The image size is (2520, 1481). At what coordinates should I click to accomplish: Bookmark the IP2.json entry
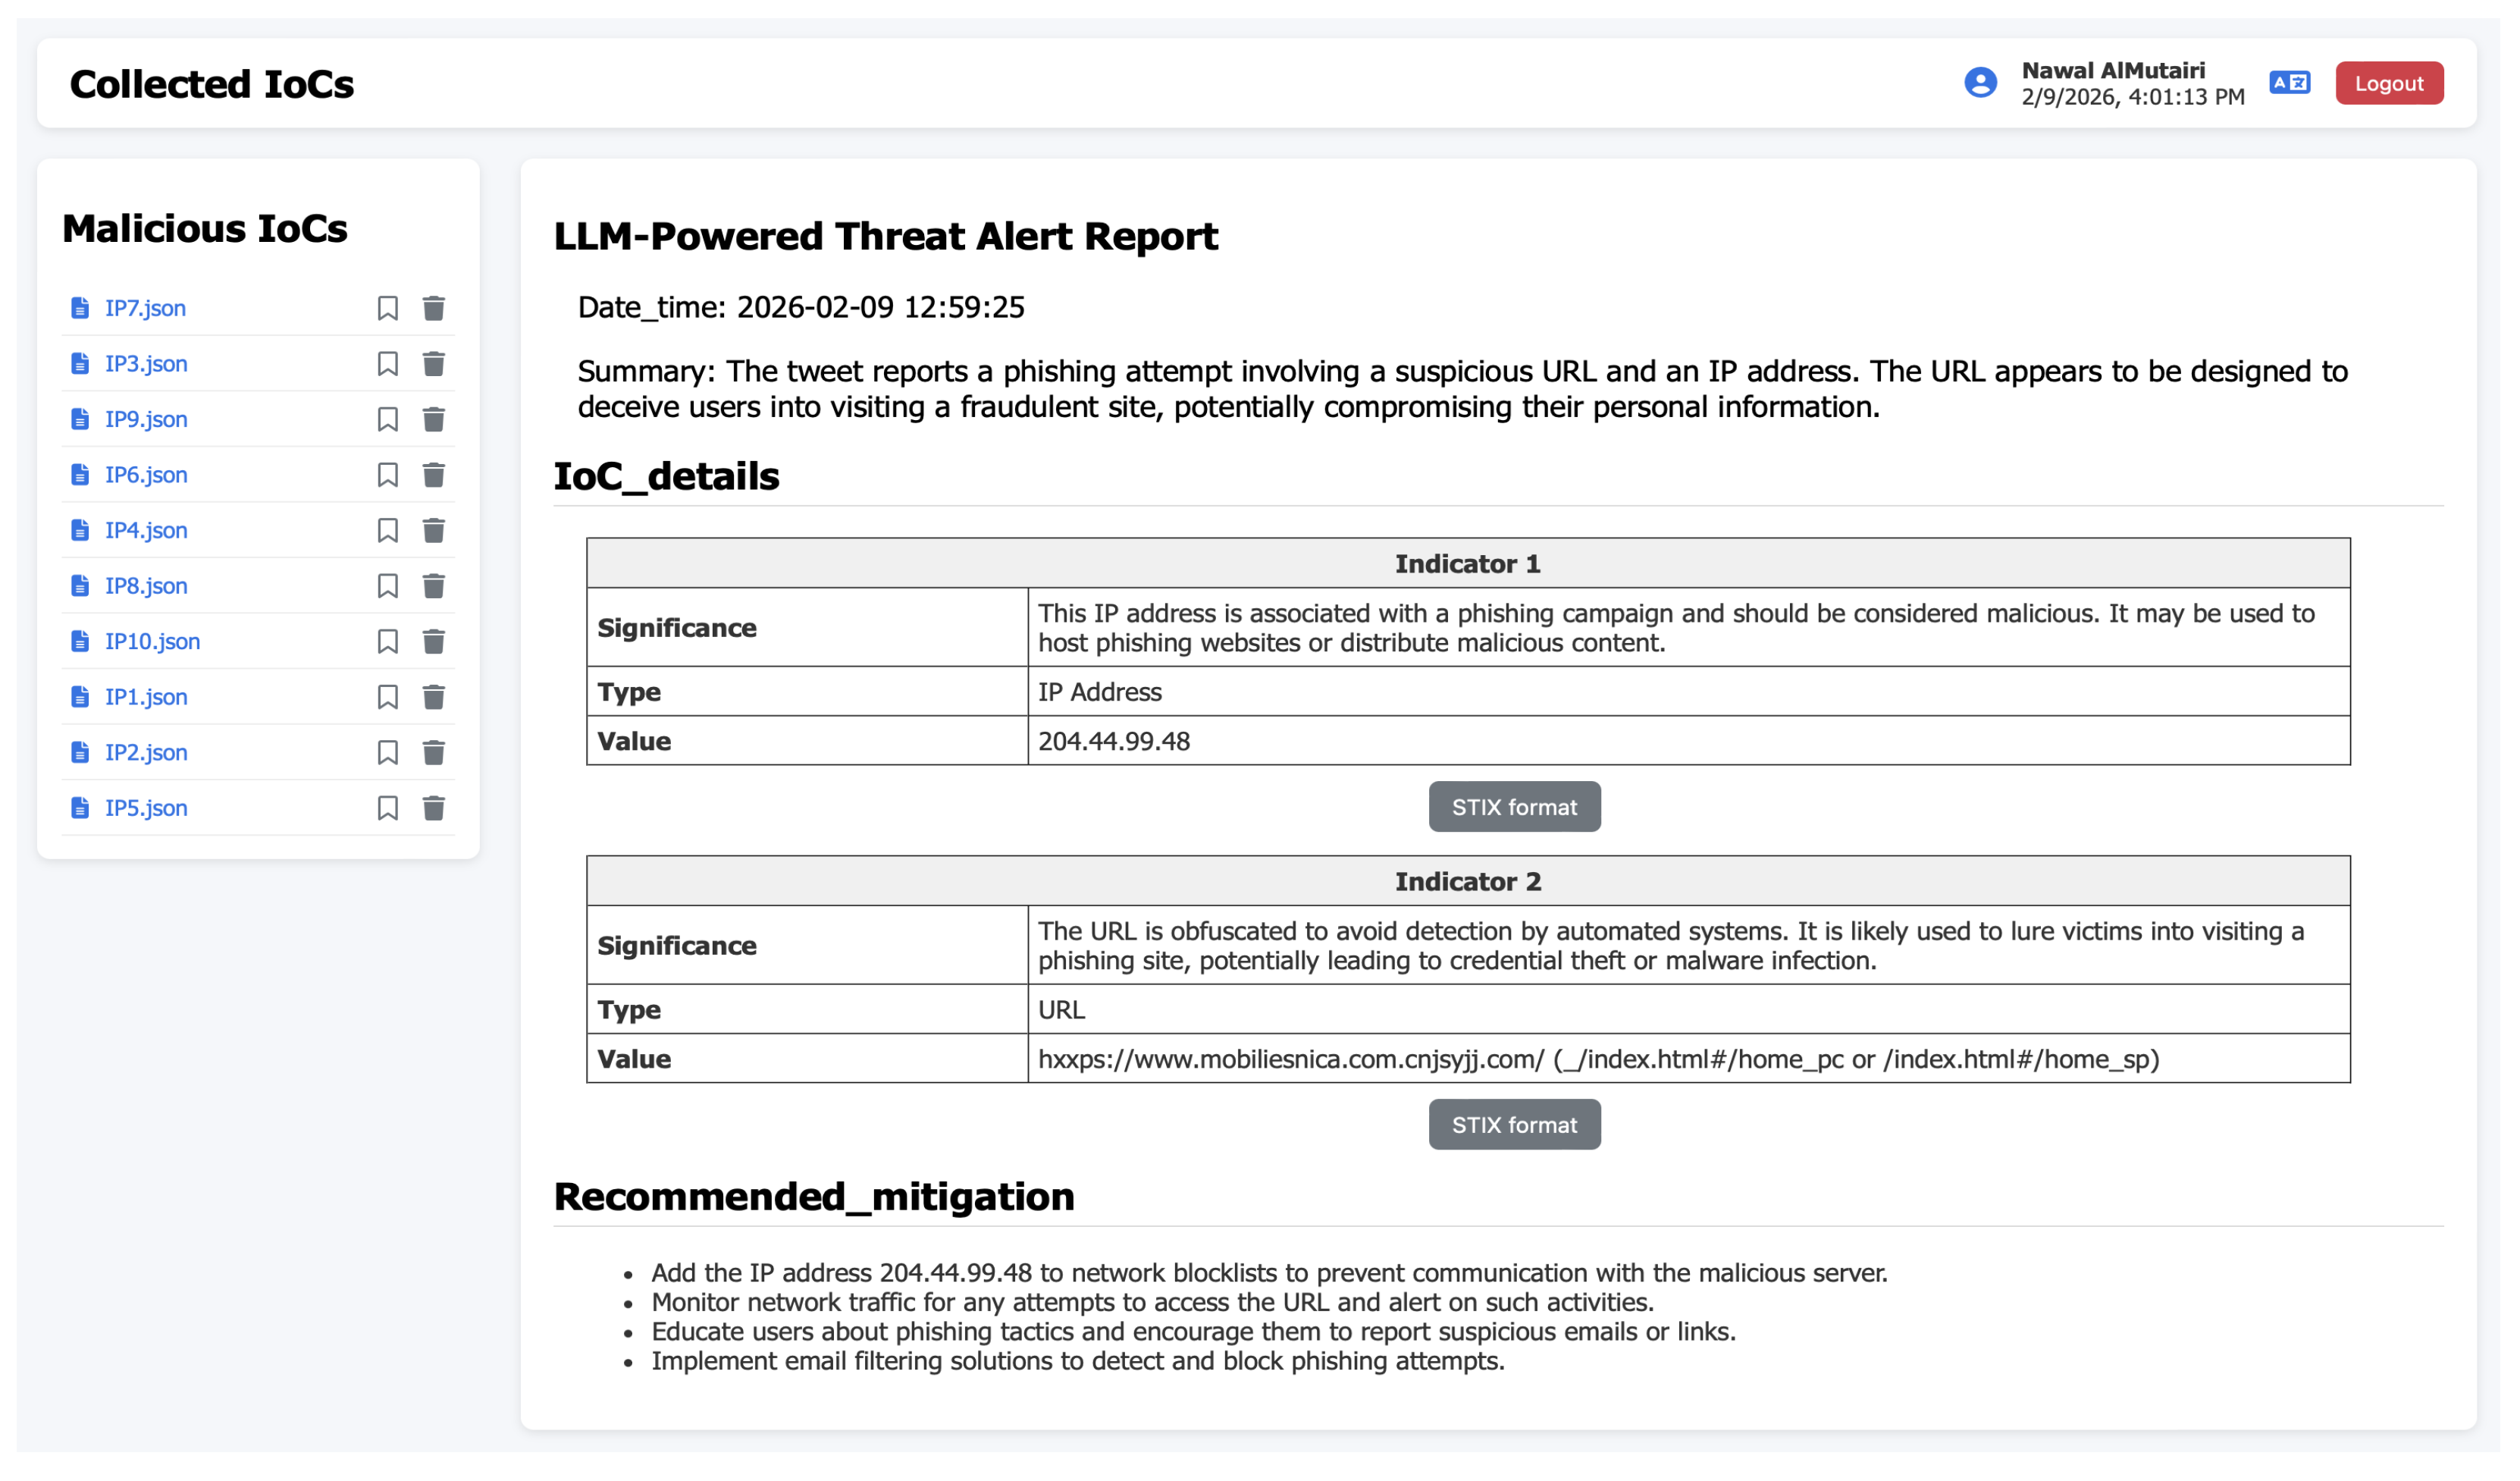388,752
